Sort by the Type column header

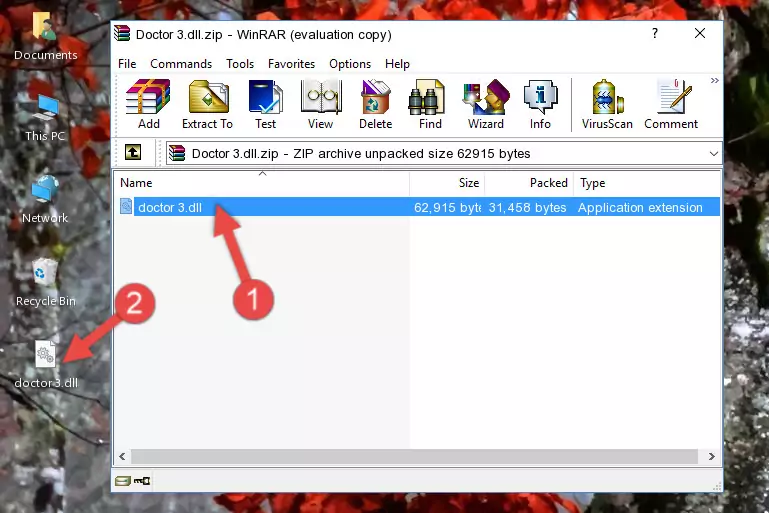click(x=647, y=183)
